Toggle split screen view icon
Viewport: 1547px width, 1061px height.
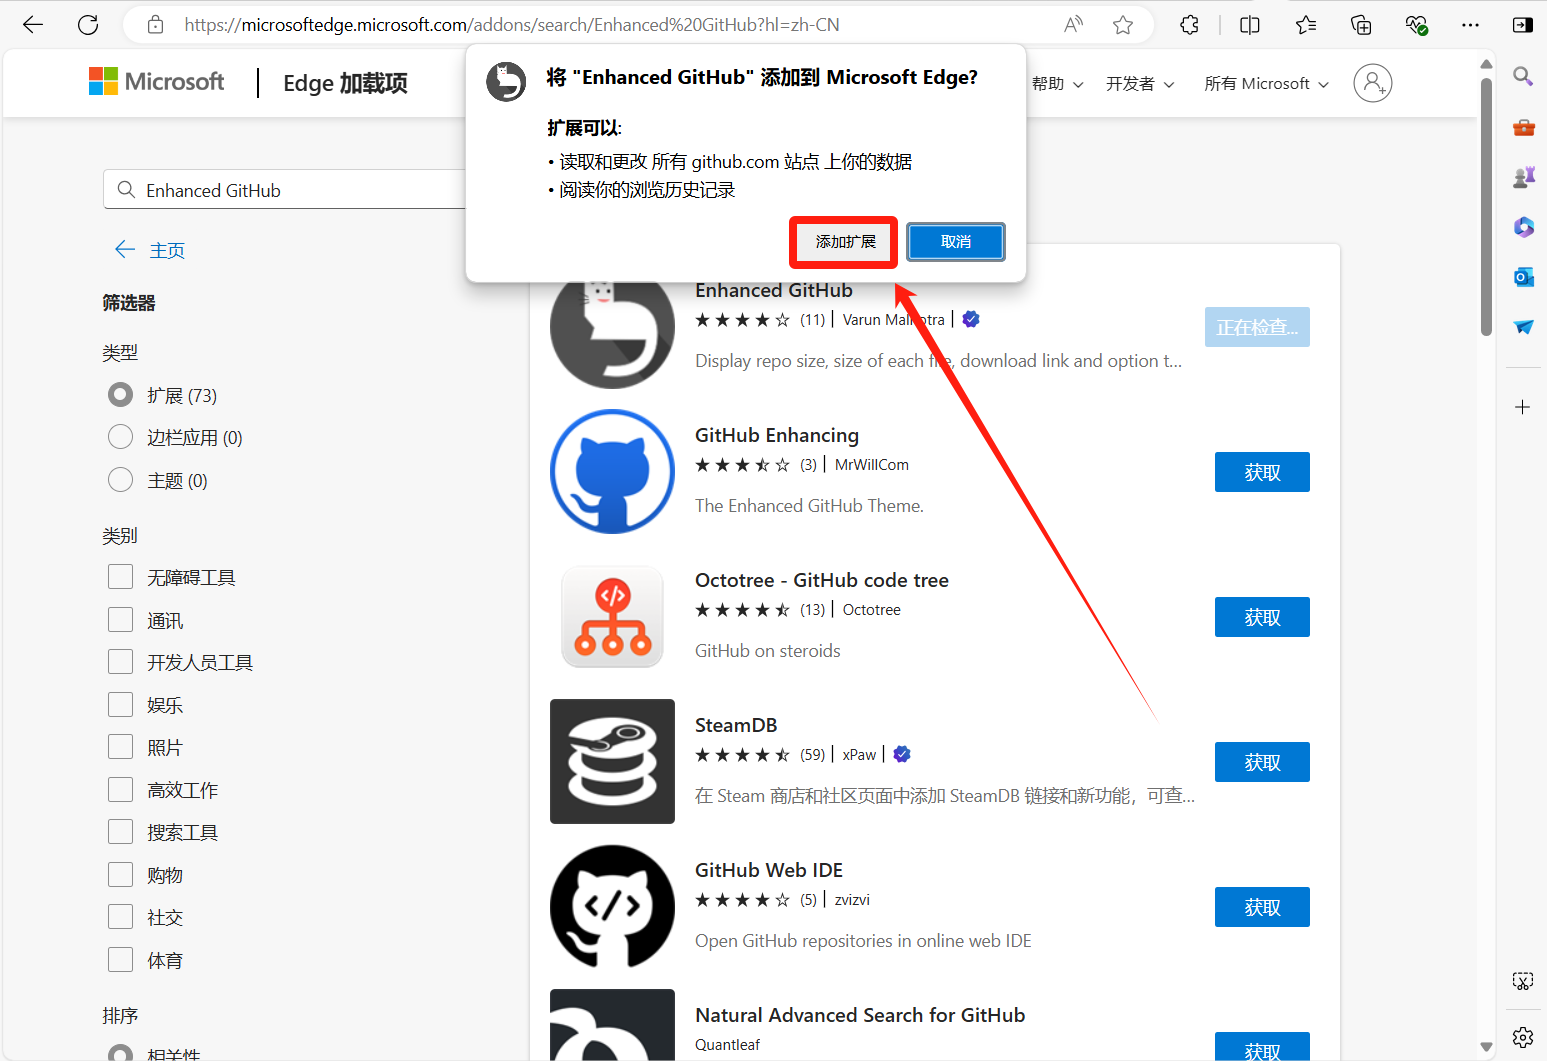(x=1249, y=25)
